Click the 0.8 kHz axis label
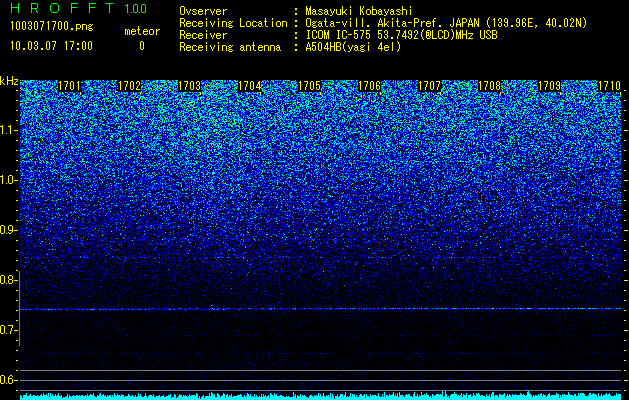The height and width of the screenshot is (400, 629). 9,280
